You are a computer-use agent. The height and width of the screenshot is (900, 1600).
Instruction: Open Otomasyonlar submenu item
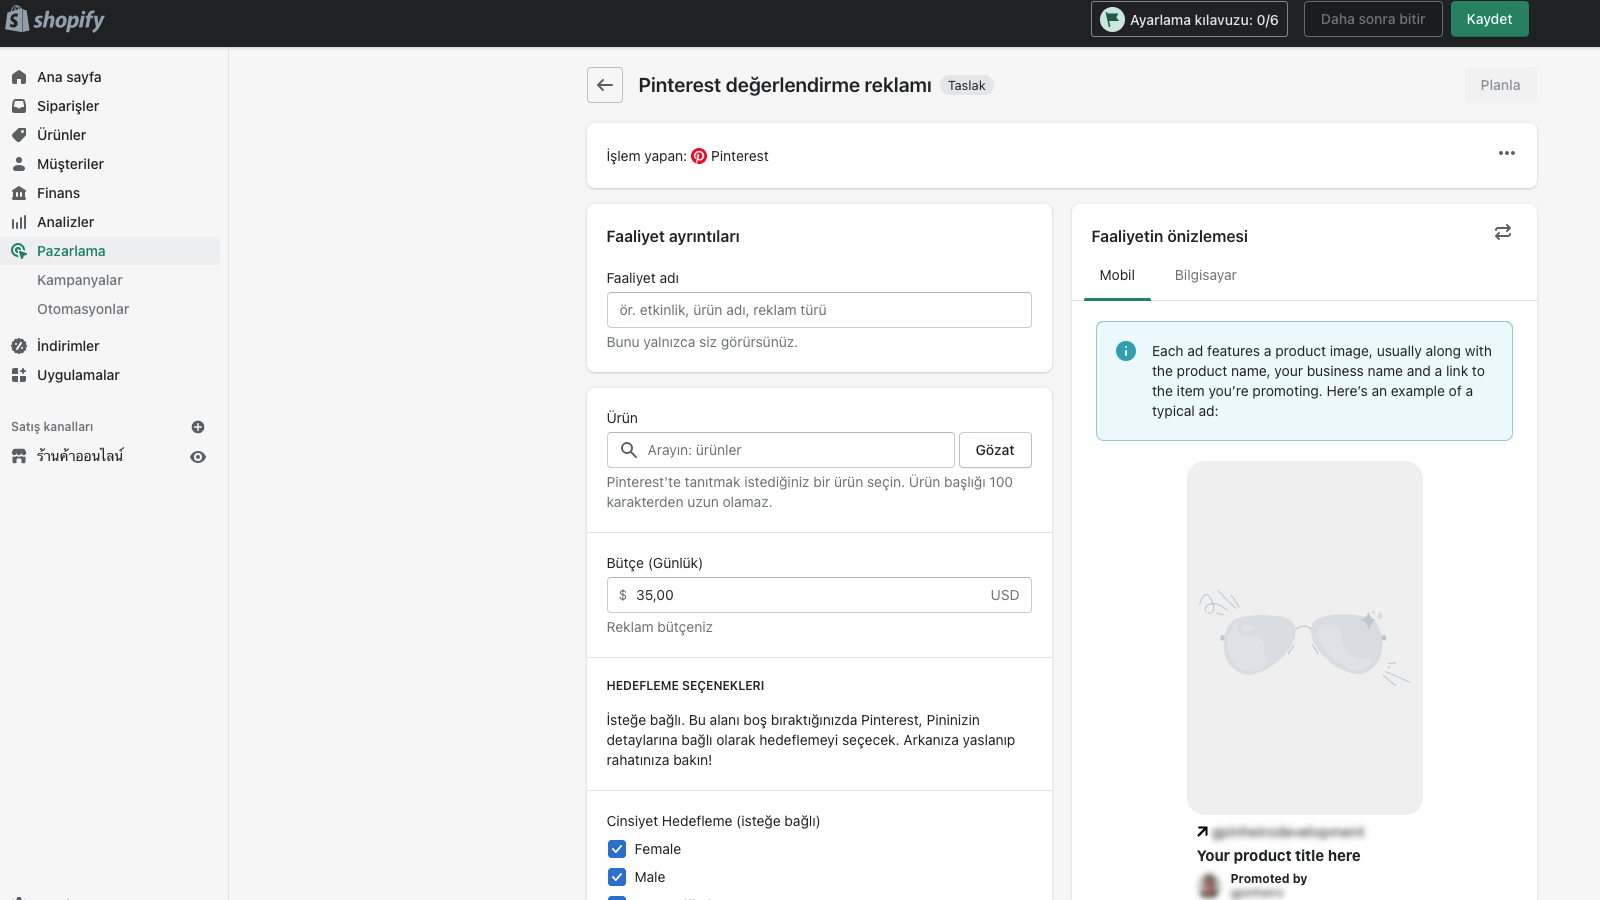[x=83, y=309]
